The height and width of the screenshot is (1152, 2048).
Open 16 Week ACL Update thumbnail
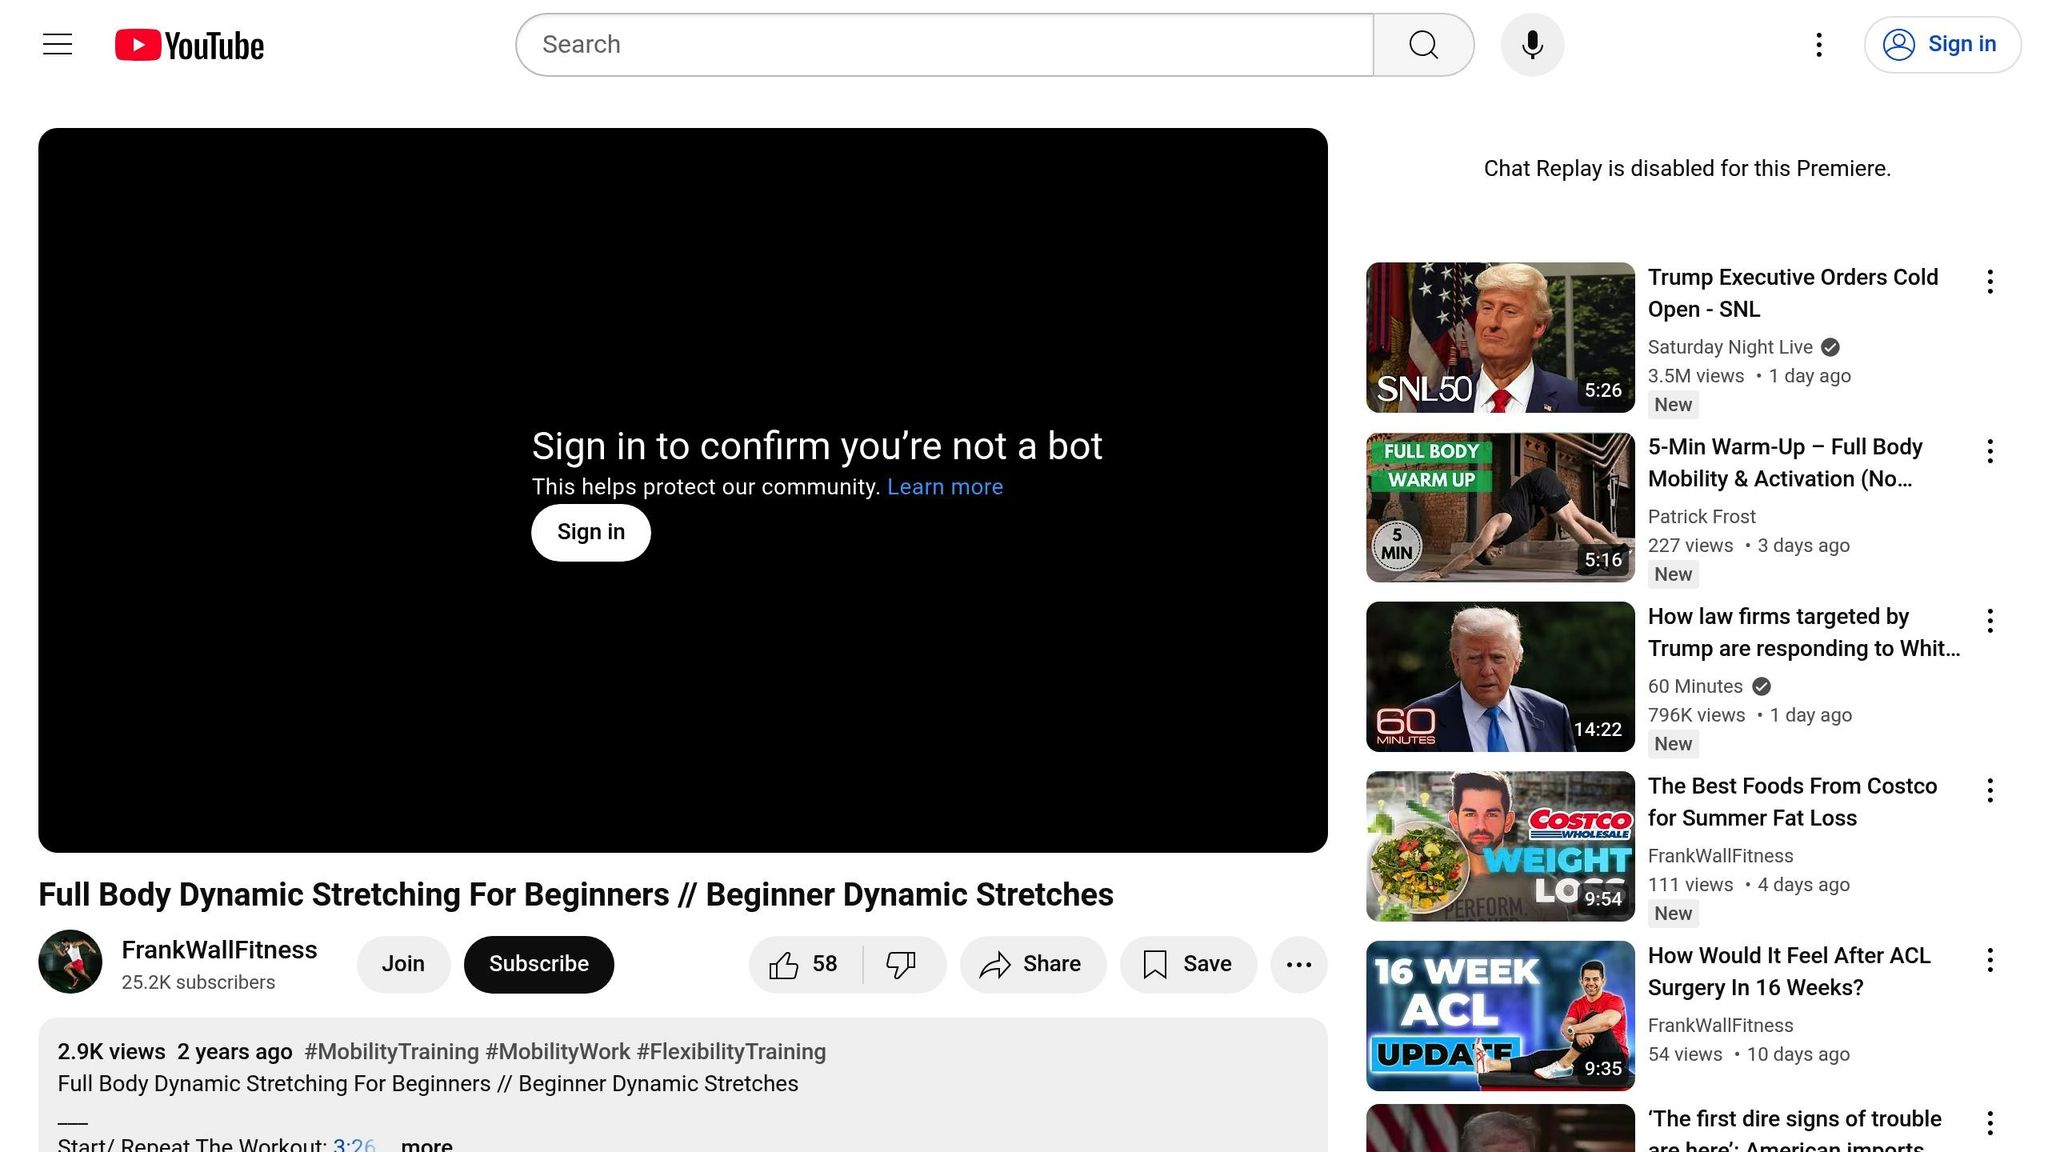pos(1500,1016)
